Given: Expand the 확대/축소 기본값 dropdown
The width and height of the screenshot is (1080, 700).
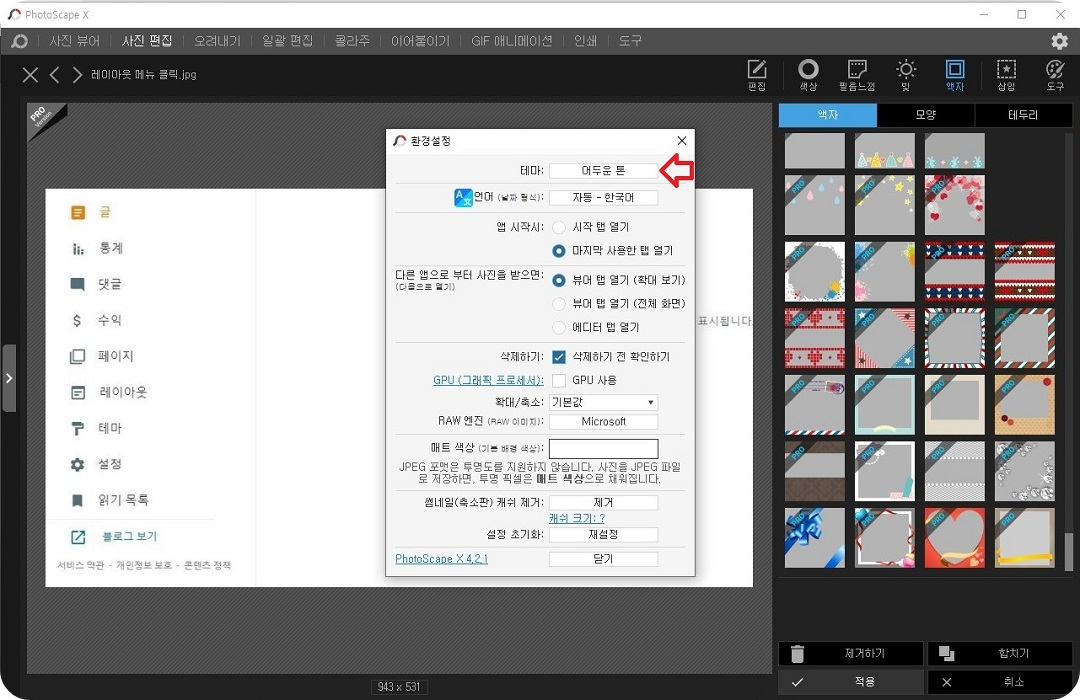Looking at the screenshot, I should tap(603, 402).
